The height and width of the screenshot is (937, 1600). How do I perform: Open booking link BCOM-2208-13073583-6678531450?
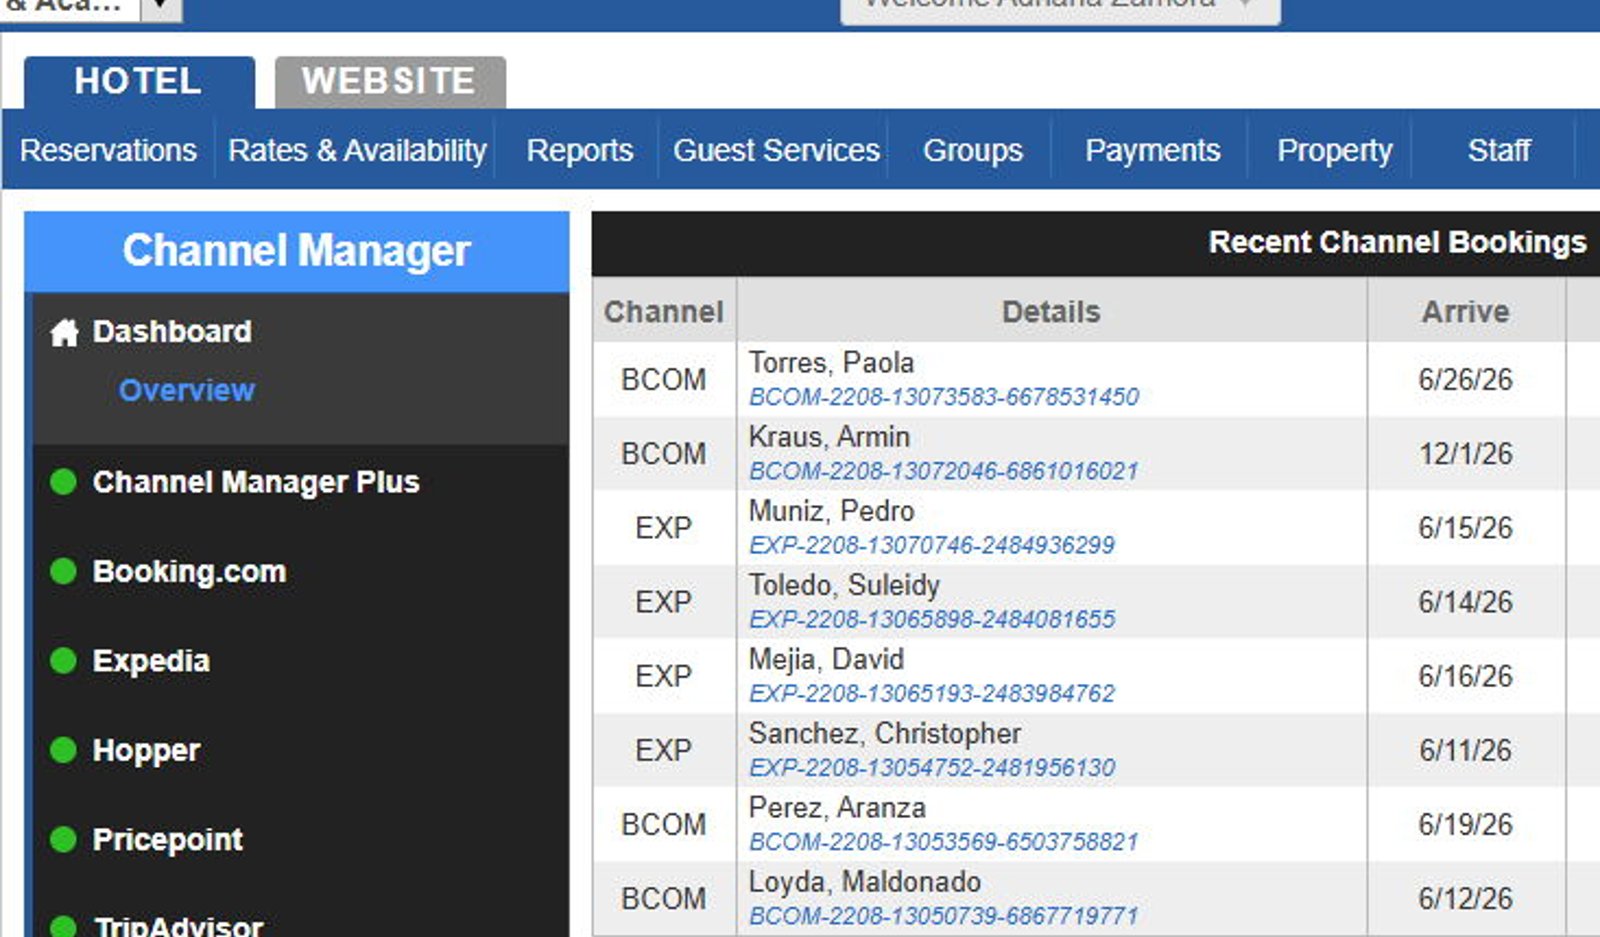point(944,397)
